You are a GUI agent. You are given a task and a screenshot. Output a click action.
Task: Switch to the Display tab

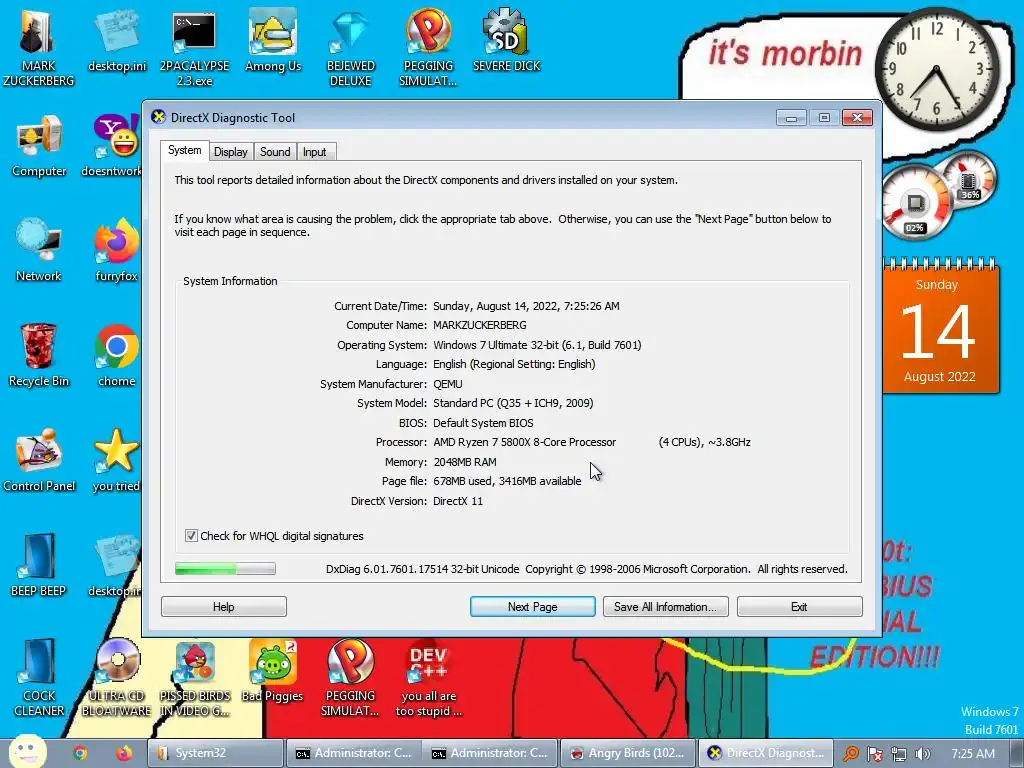coord(231,152)
